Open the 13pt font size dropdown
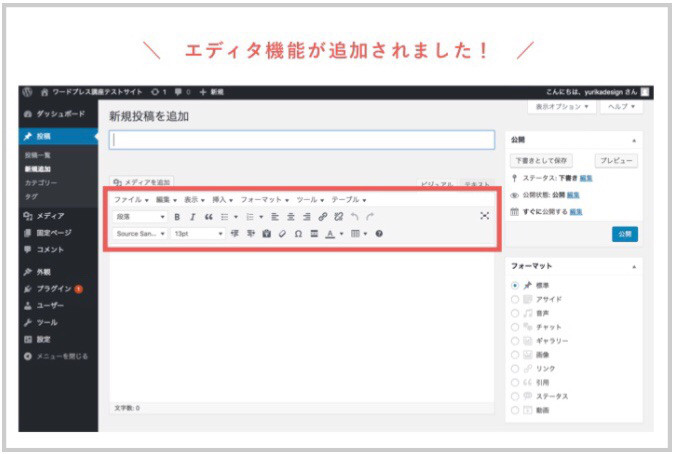 pyautogui.click(x=198, y=234)
